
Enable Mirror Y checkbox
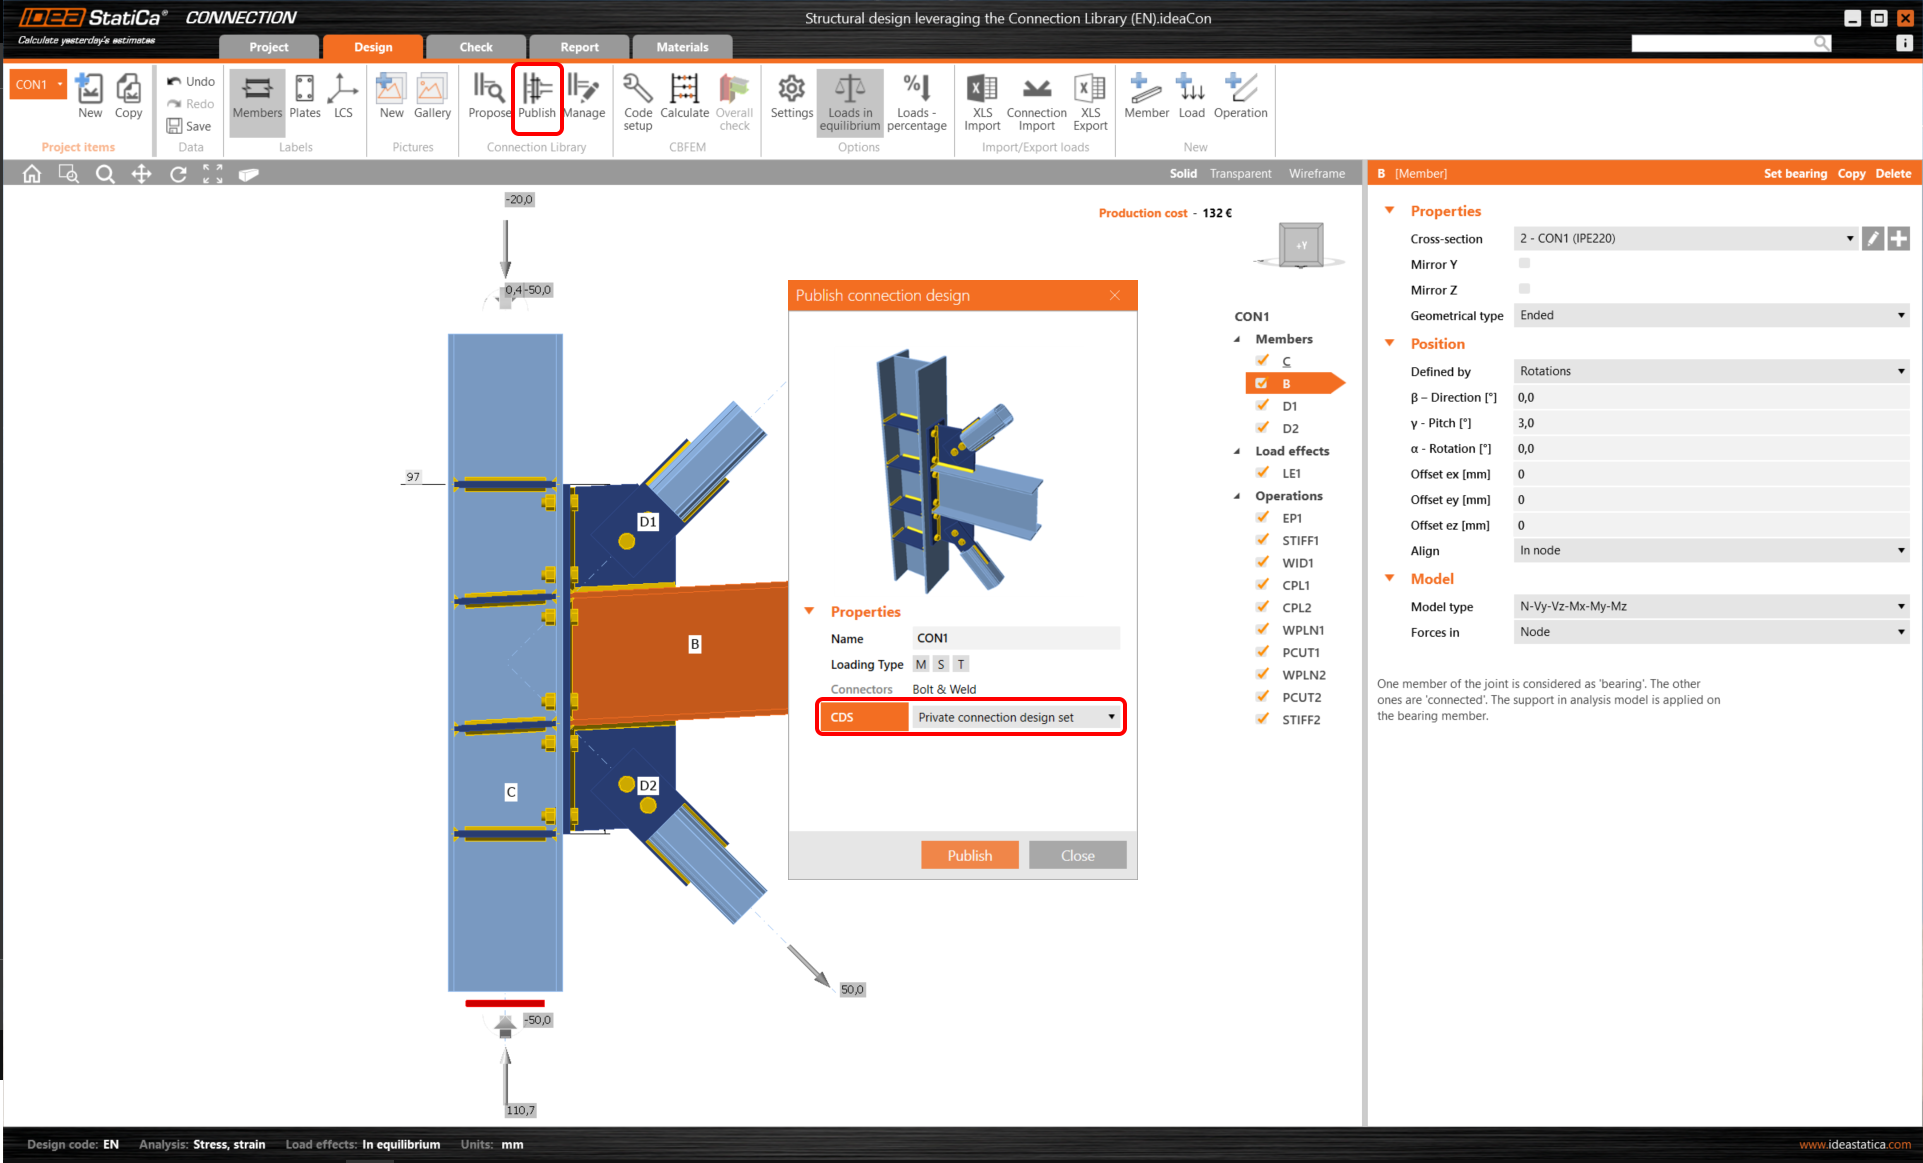(x=1524, y=264)
